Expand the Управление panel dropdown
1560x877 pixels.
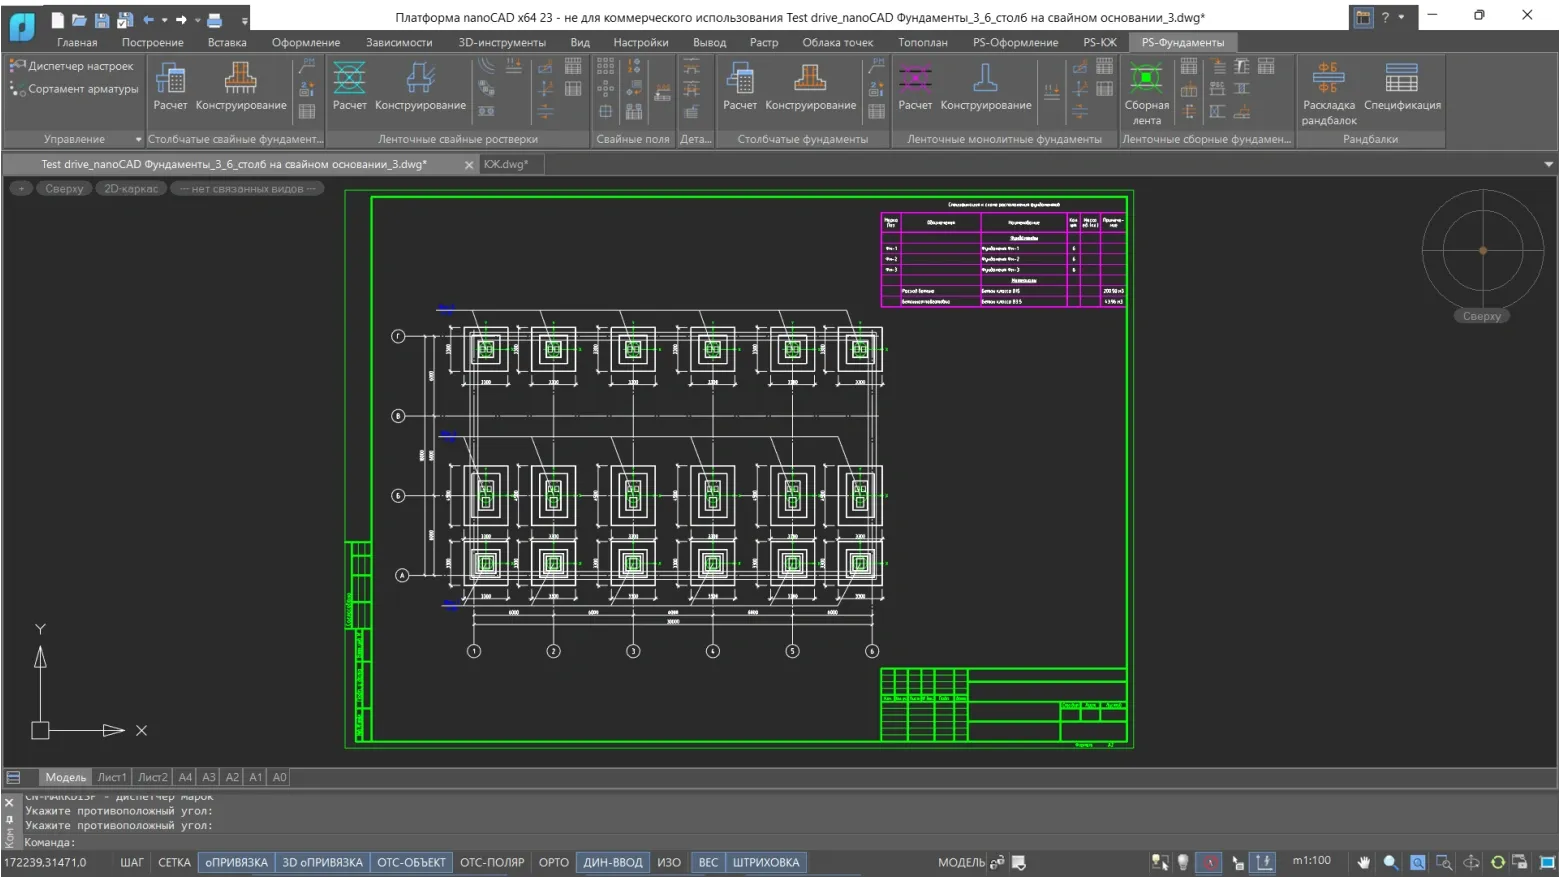tap(138, 139)
